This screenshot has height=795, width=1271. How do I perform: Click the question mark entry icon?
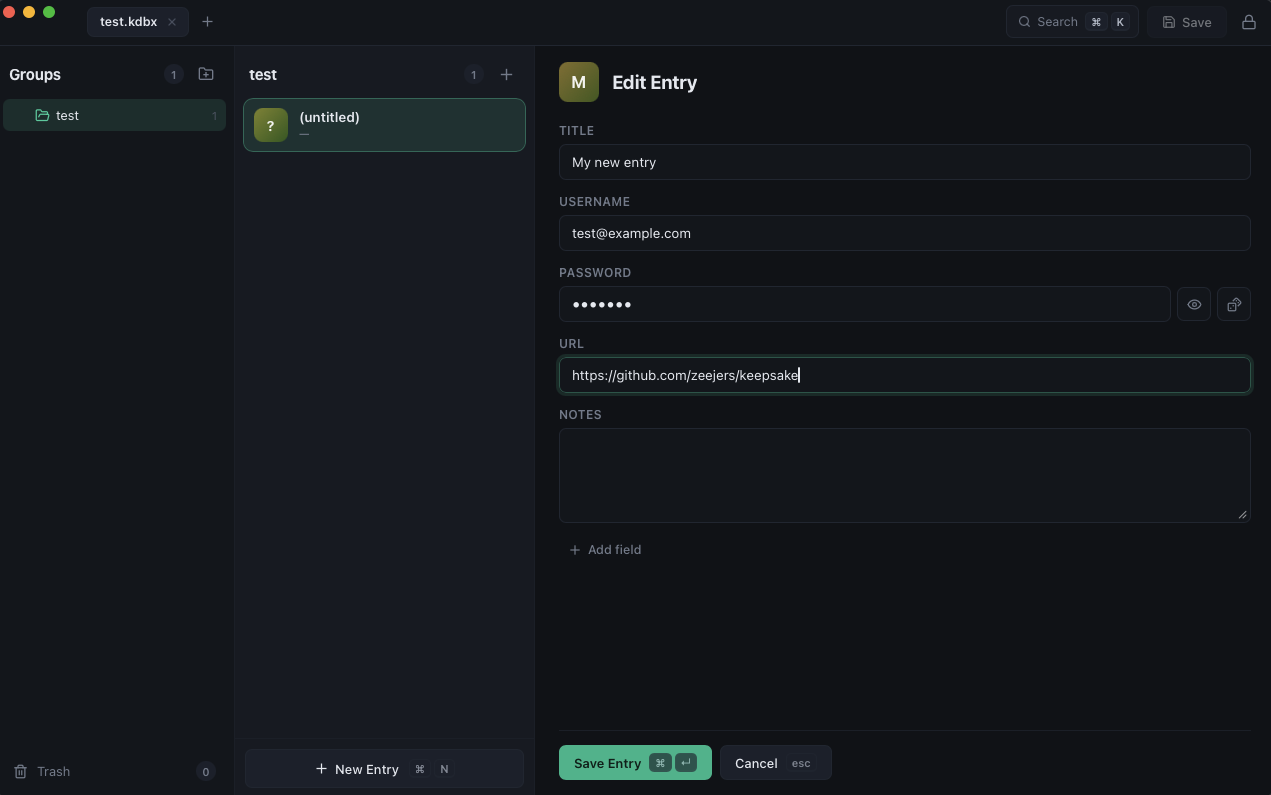(x=270, y=125)
